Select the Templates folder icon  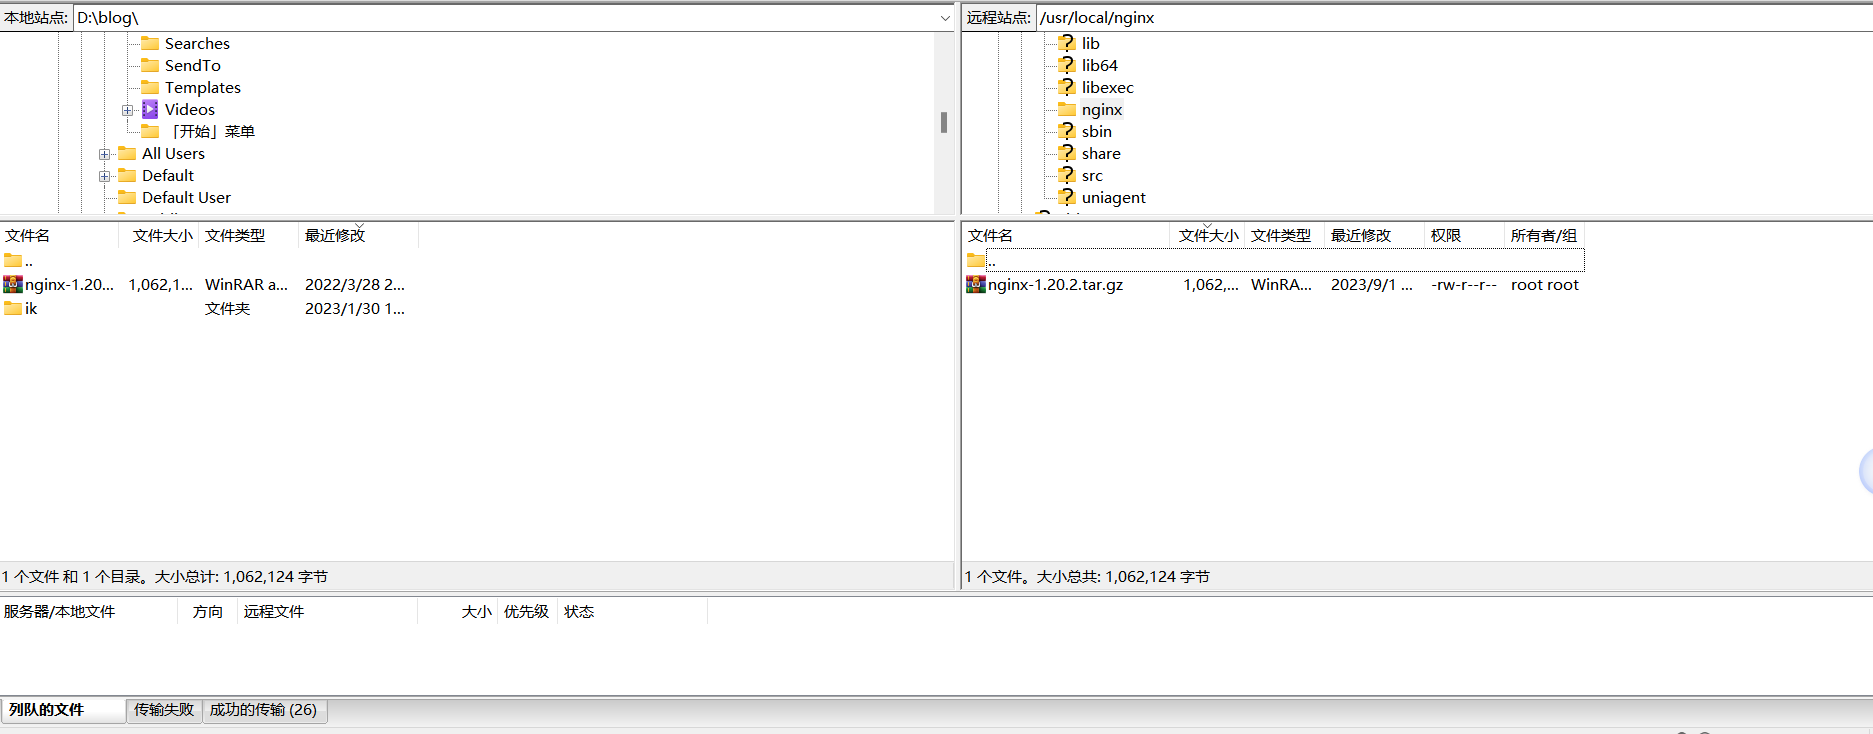[150, 87]
